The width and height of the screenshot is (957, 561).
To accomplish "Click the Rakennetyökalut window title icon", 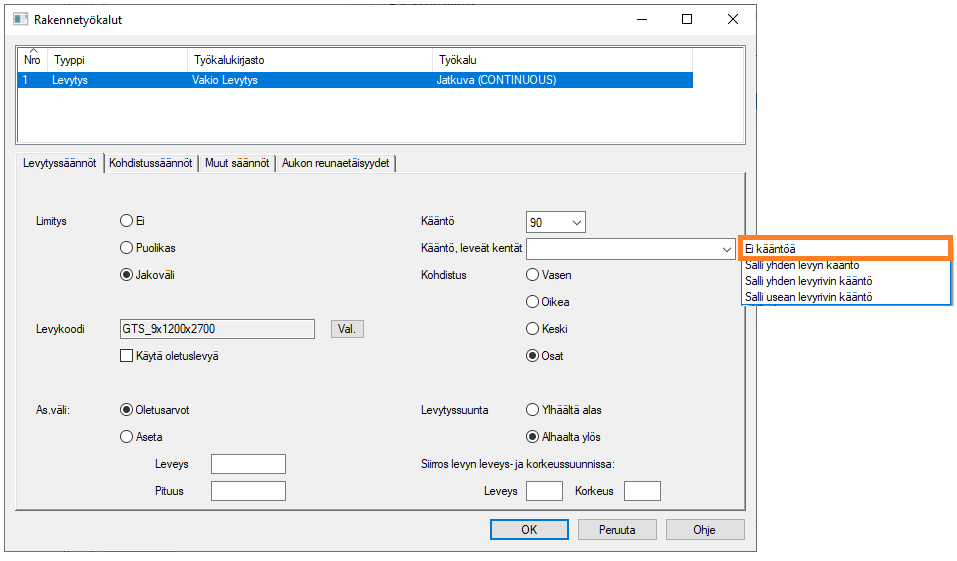I will point(20,19).
